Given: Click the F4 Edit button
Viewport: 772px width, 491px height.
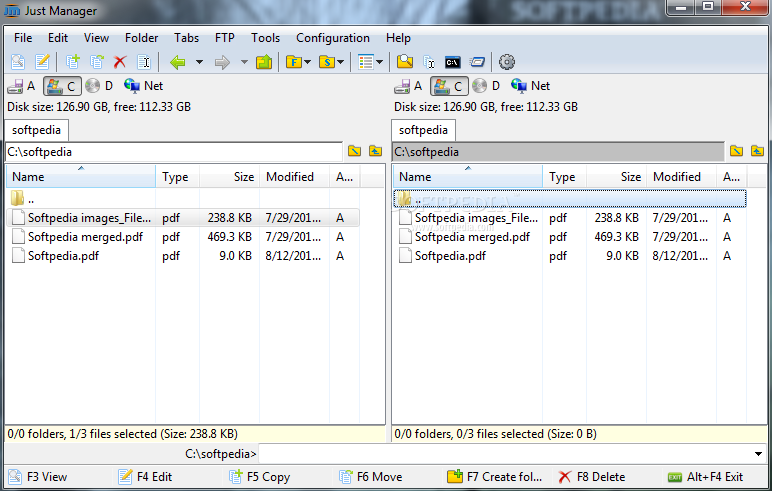Looking at the screenshot, I should point(146,477).
